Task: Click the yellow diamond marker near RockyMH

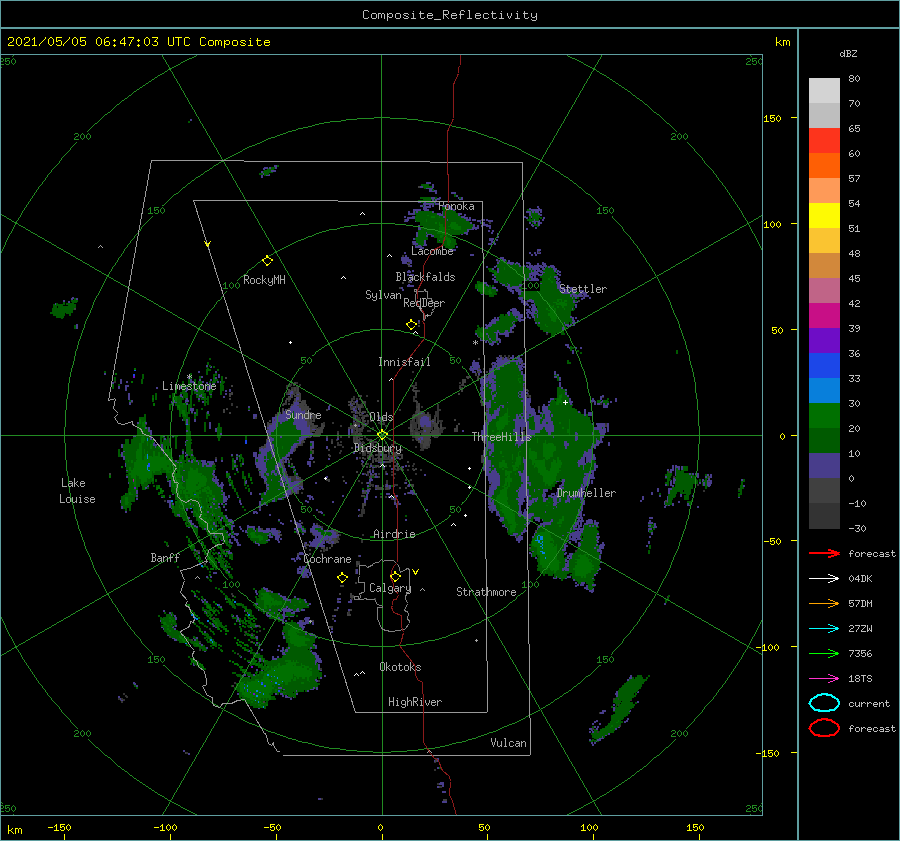Action: [x=267, y=261]
